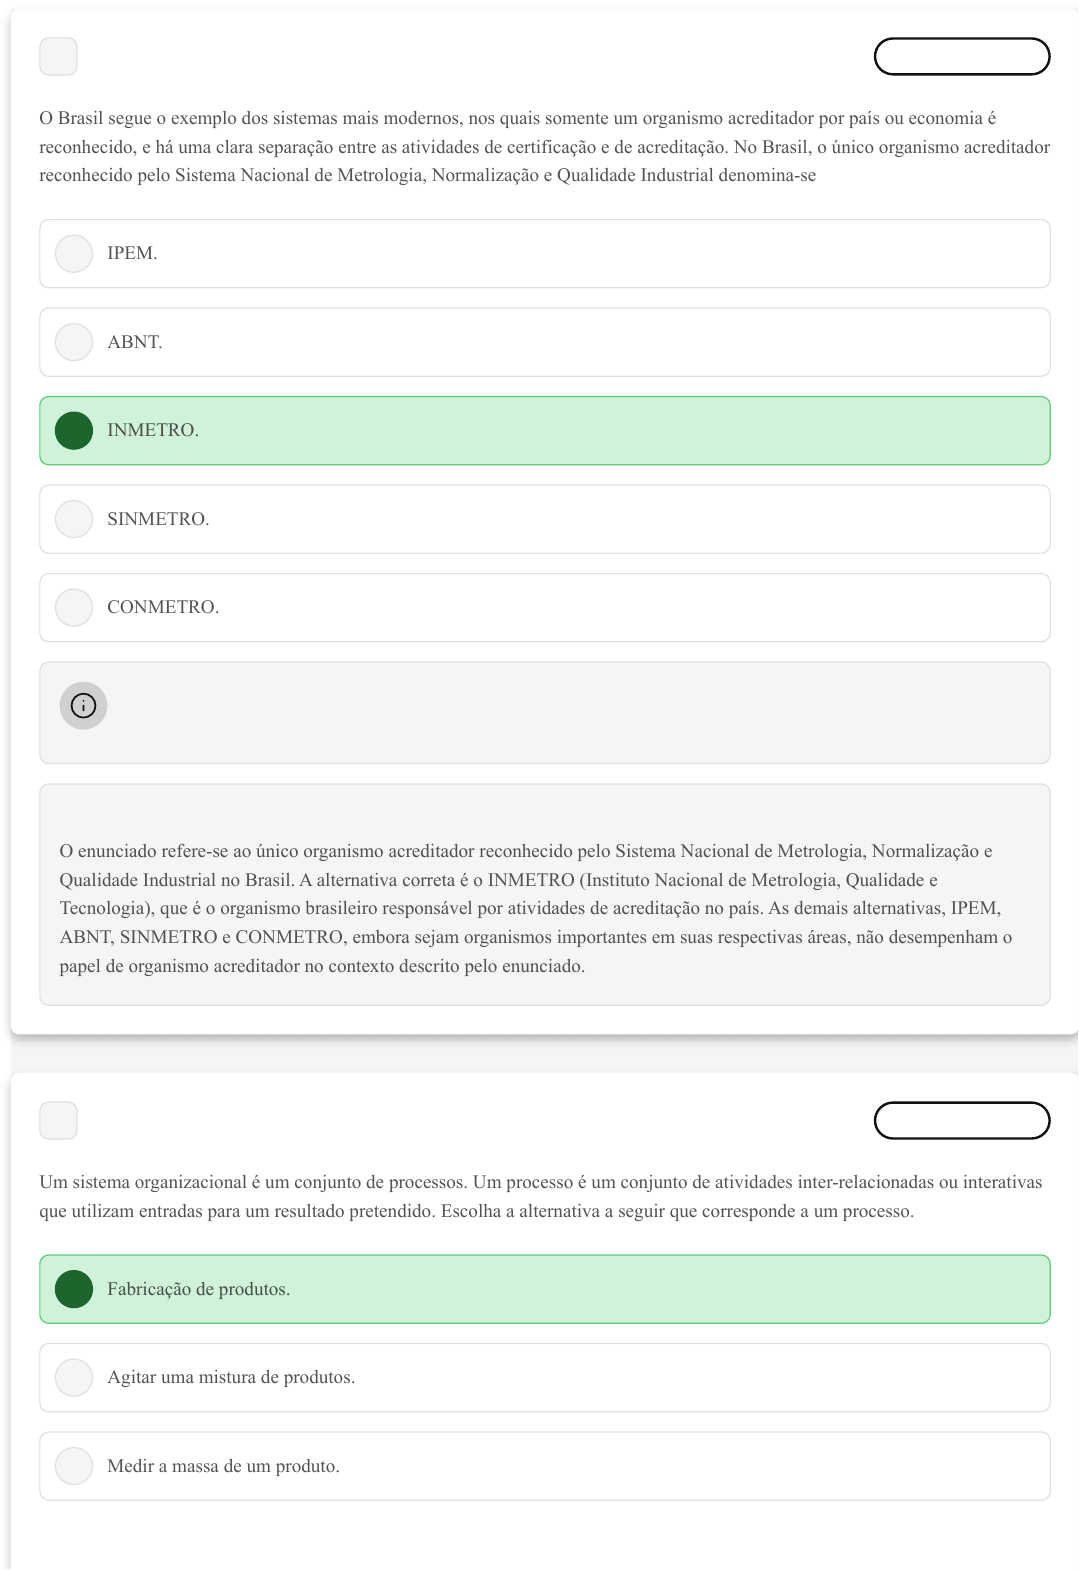Screen dimensions: 1079x1570
Task: Select the IPEM radio circle
Action: pyautogui.click(x=74, y=254)
